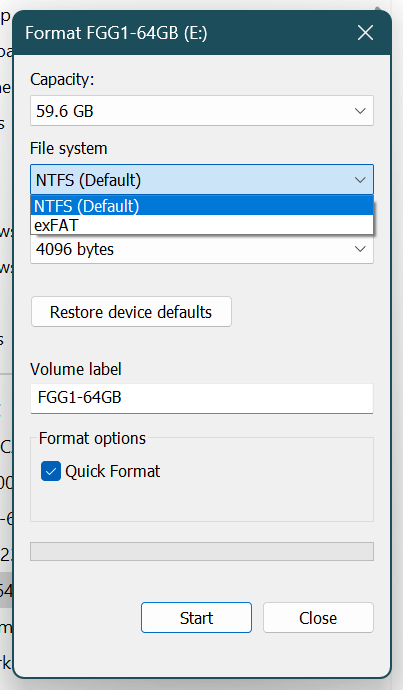
Task: Click the blue checkmark box icon
Action: [x=51, y=471]
